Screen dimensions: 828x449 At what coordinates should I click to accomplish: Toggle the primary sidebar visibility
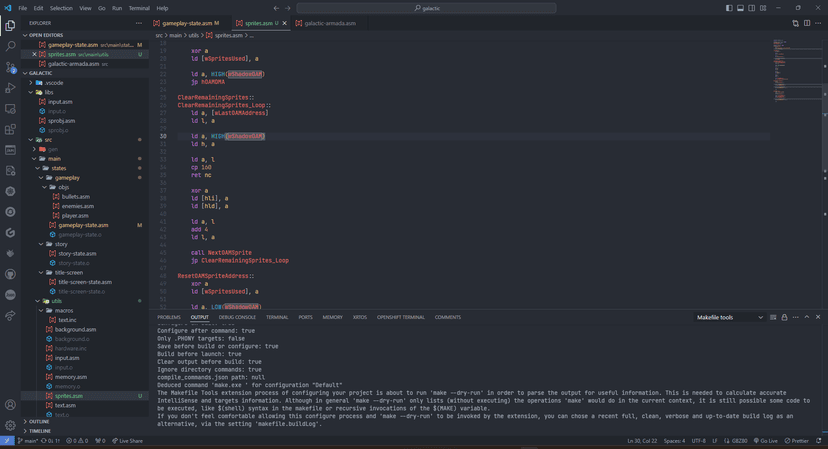[x=729, y=8]
